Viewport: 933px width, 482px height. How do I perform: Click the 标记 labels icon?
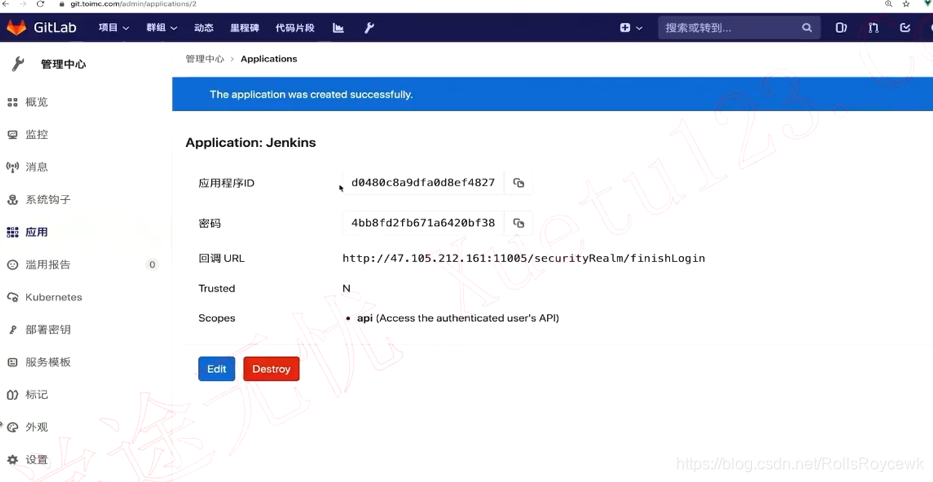tap(12, 395)
